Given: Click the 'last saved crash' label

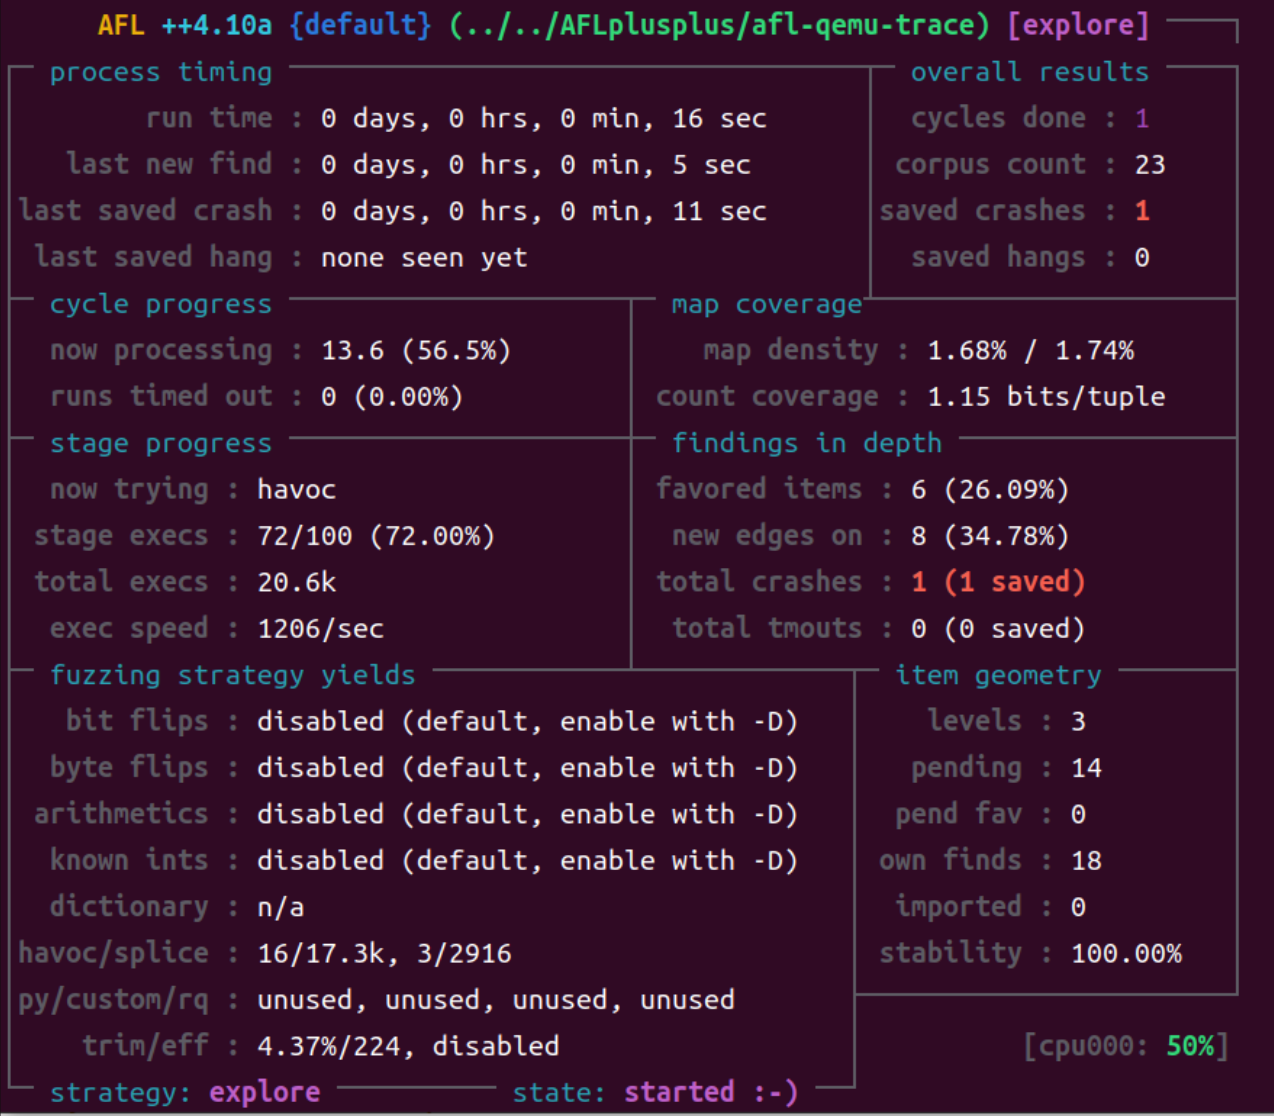Looking at the screenshot, I should (145, 210).
